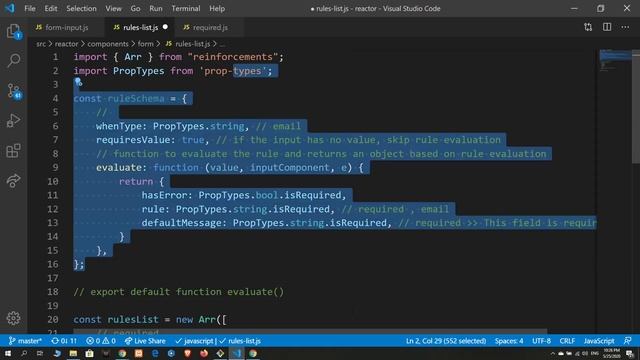
Task: Switch to the form-input.js tab
Action: click(x=66, y=27)
